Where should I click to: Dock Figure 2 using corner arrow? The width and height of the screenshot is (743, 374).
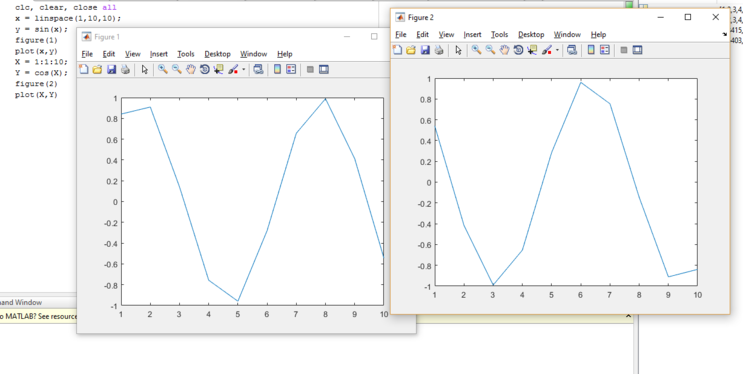[x=725, y=34]
